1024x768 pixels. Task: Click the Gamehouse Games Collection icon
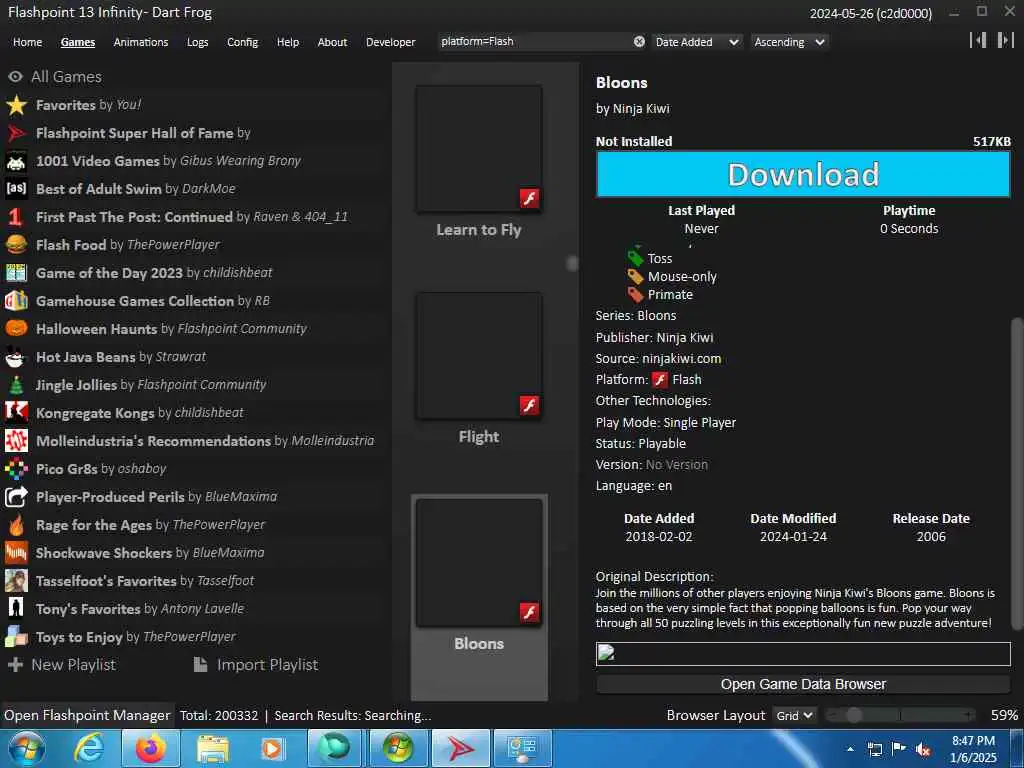pos(16,301)
